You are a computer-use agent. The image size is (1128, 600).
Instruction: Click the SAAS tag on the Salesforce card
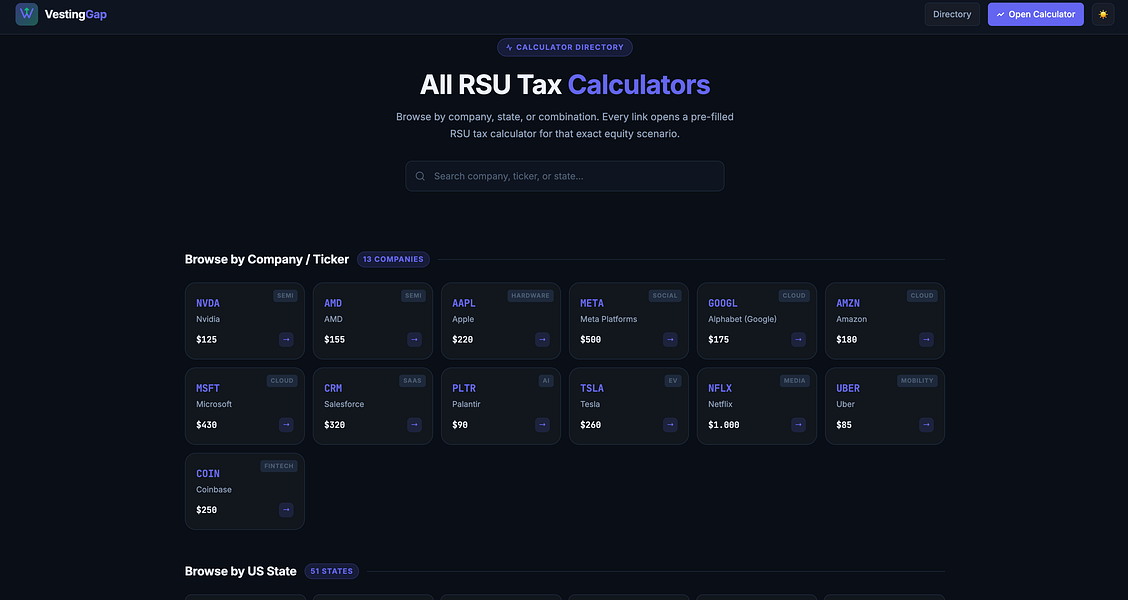pyautogui.click(x=413, y=381)
